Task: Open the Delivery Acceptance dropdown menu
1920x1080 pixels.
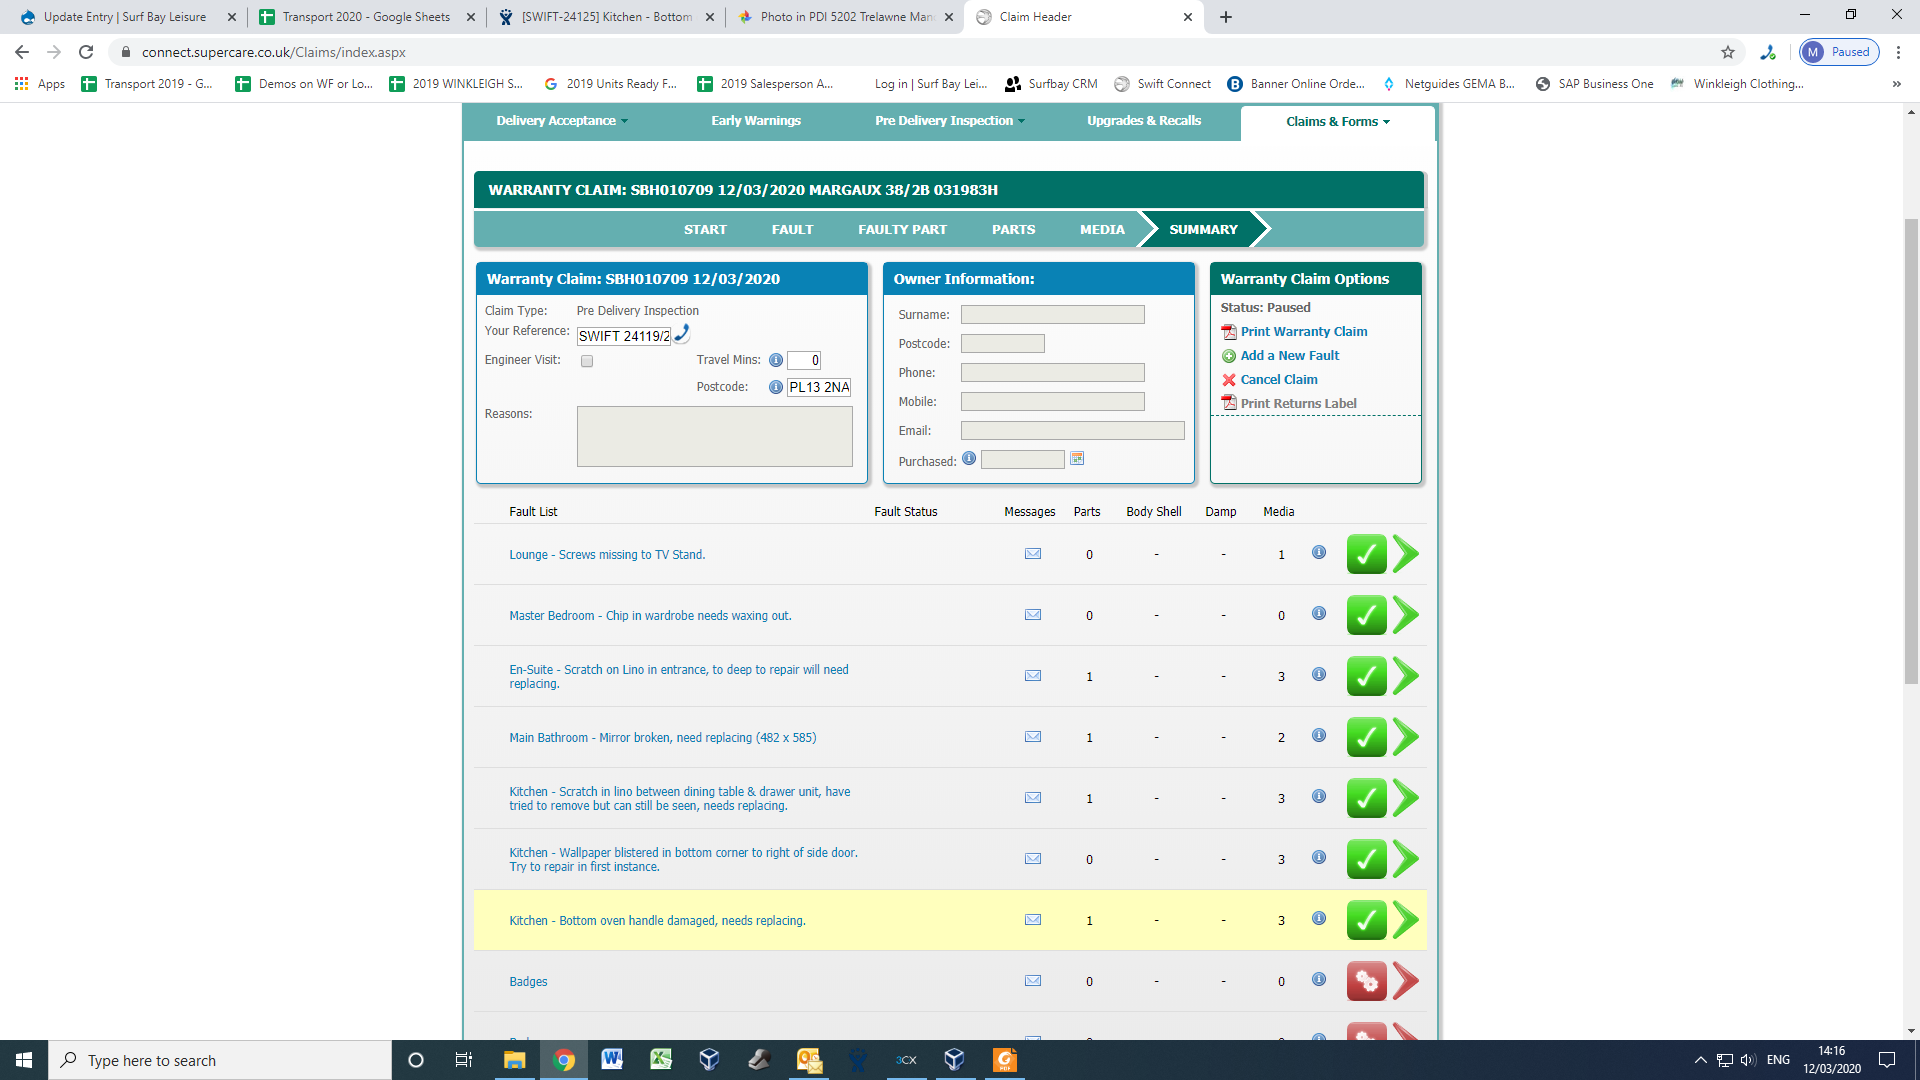Action: [x=562, y=121]
